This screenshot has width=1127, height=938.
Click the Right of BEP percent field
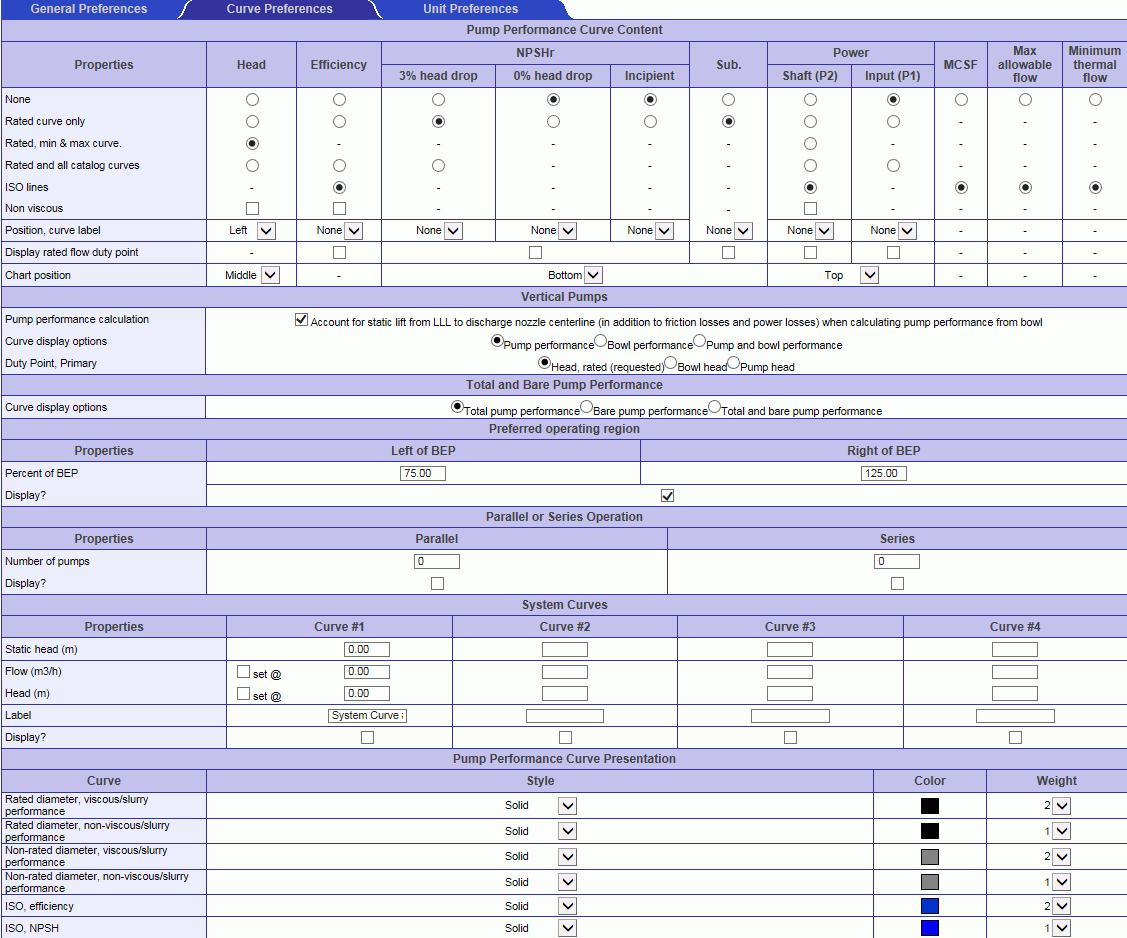click(883, 474)
